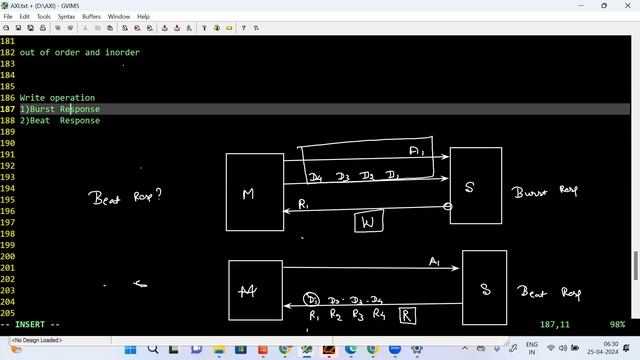Click the ENG IN language indicator
The height and width of the screenshot is (360, 640).
(531, 348)
